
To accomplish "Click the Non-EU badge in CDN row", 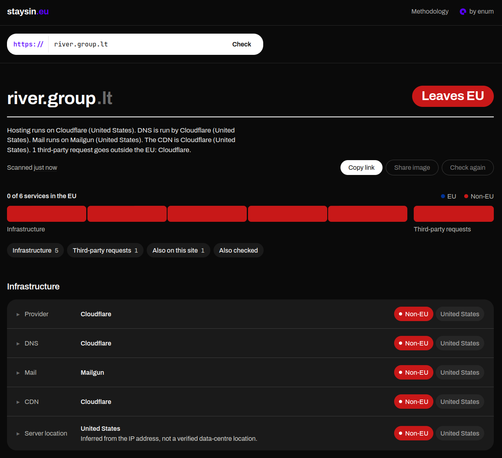I will click(x=413, y=402).
